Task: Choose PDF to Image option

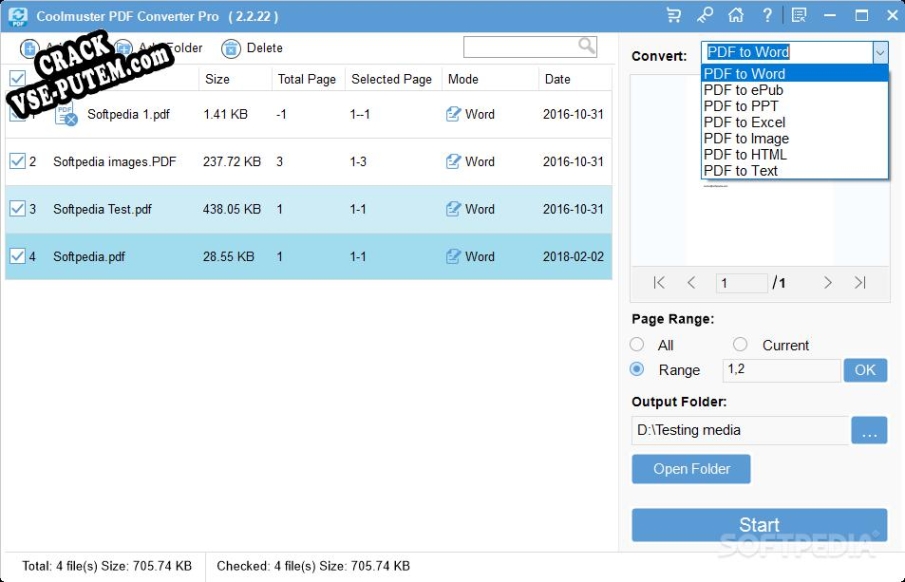Action: (x=795, y=139)
